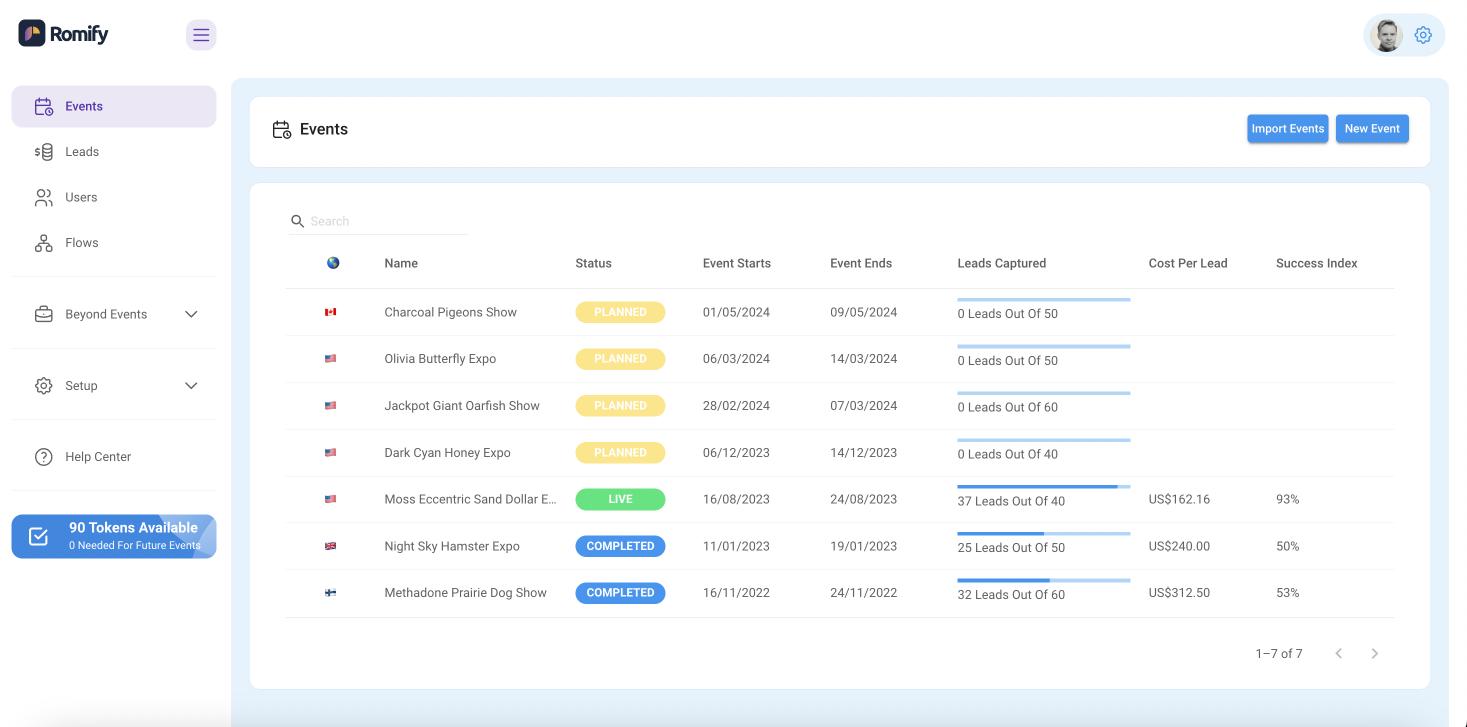Open the Leads menu item

tap(82, 152)
